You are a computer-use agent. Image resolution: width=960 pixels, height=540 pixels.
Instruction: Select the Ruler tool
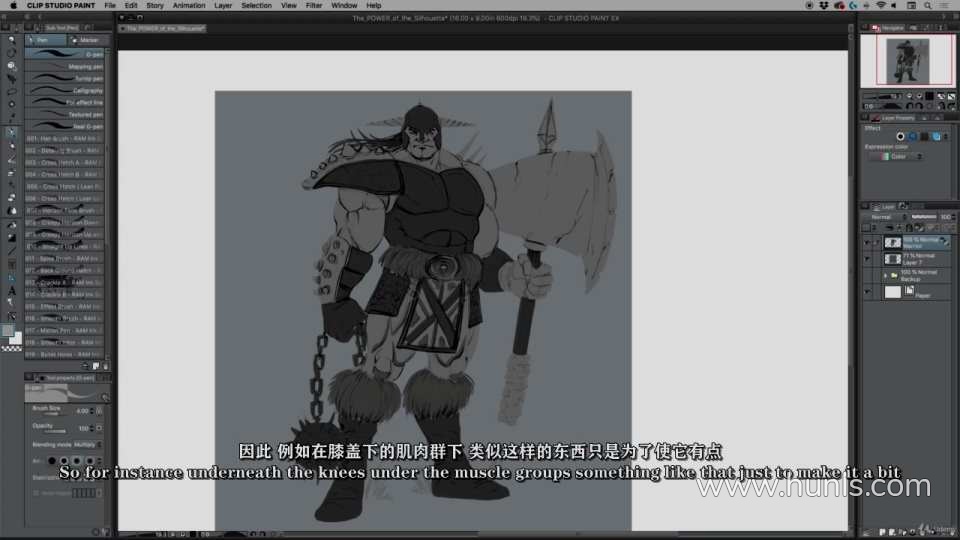pyautogui.click(x=11, y=277)
